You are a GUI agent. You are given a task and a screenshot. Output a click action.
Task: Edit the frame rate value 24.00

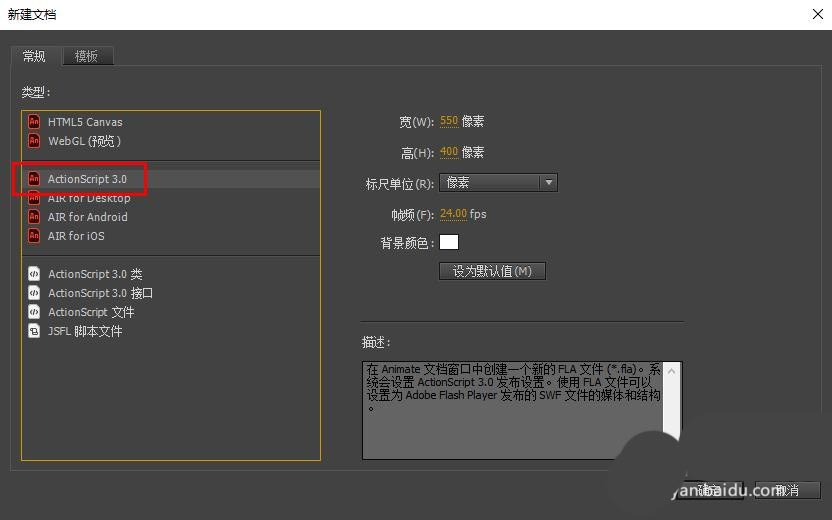453,214
